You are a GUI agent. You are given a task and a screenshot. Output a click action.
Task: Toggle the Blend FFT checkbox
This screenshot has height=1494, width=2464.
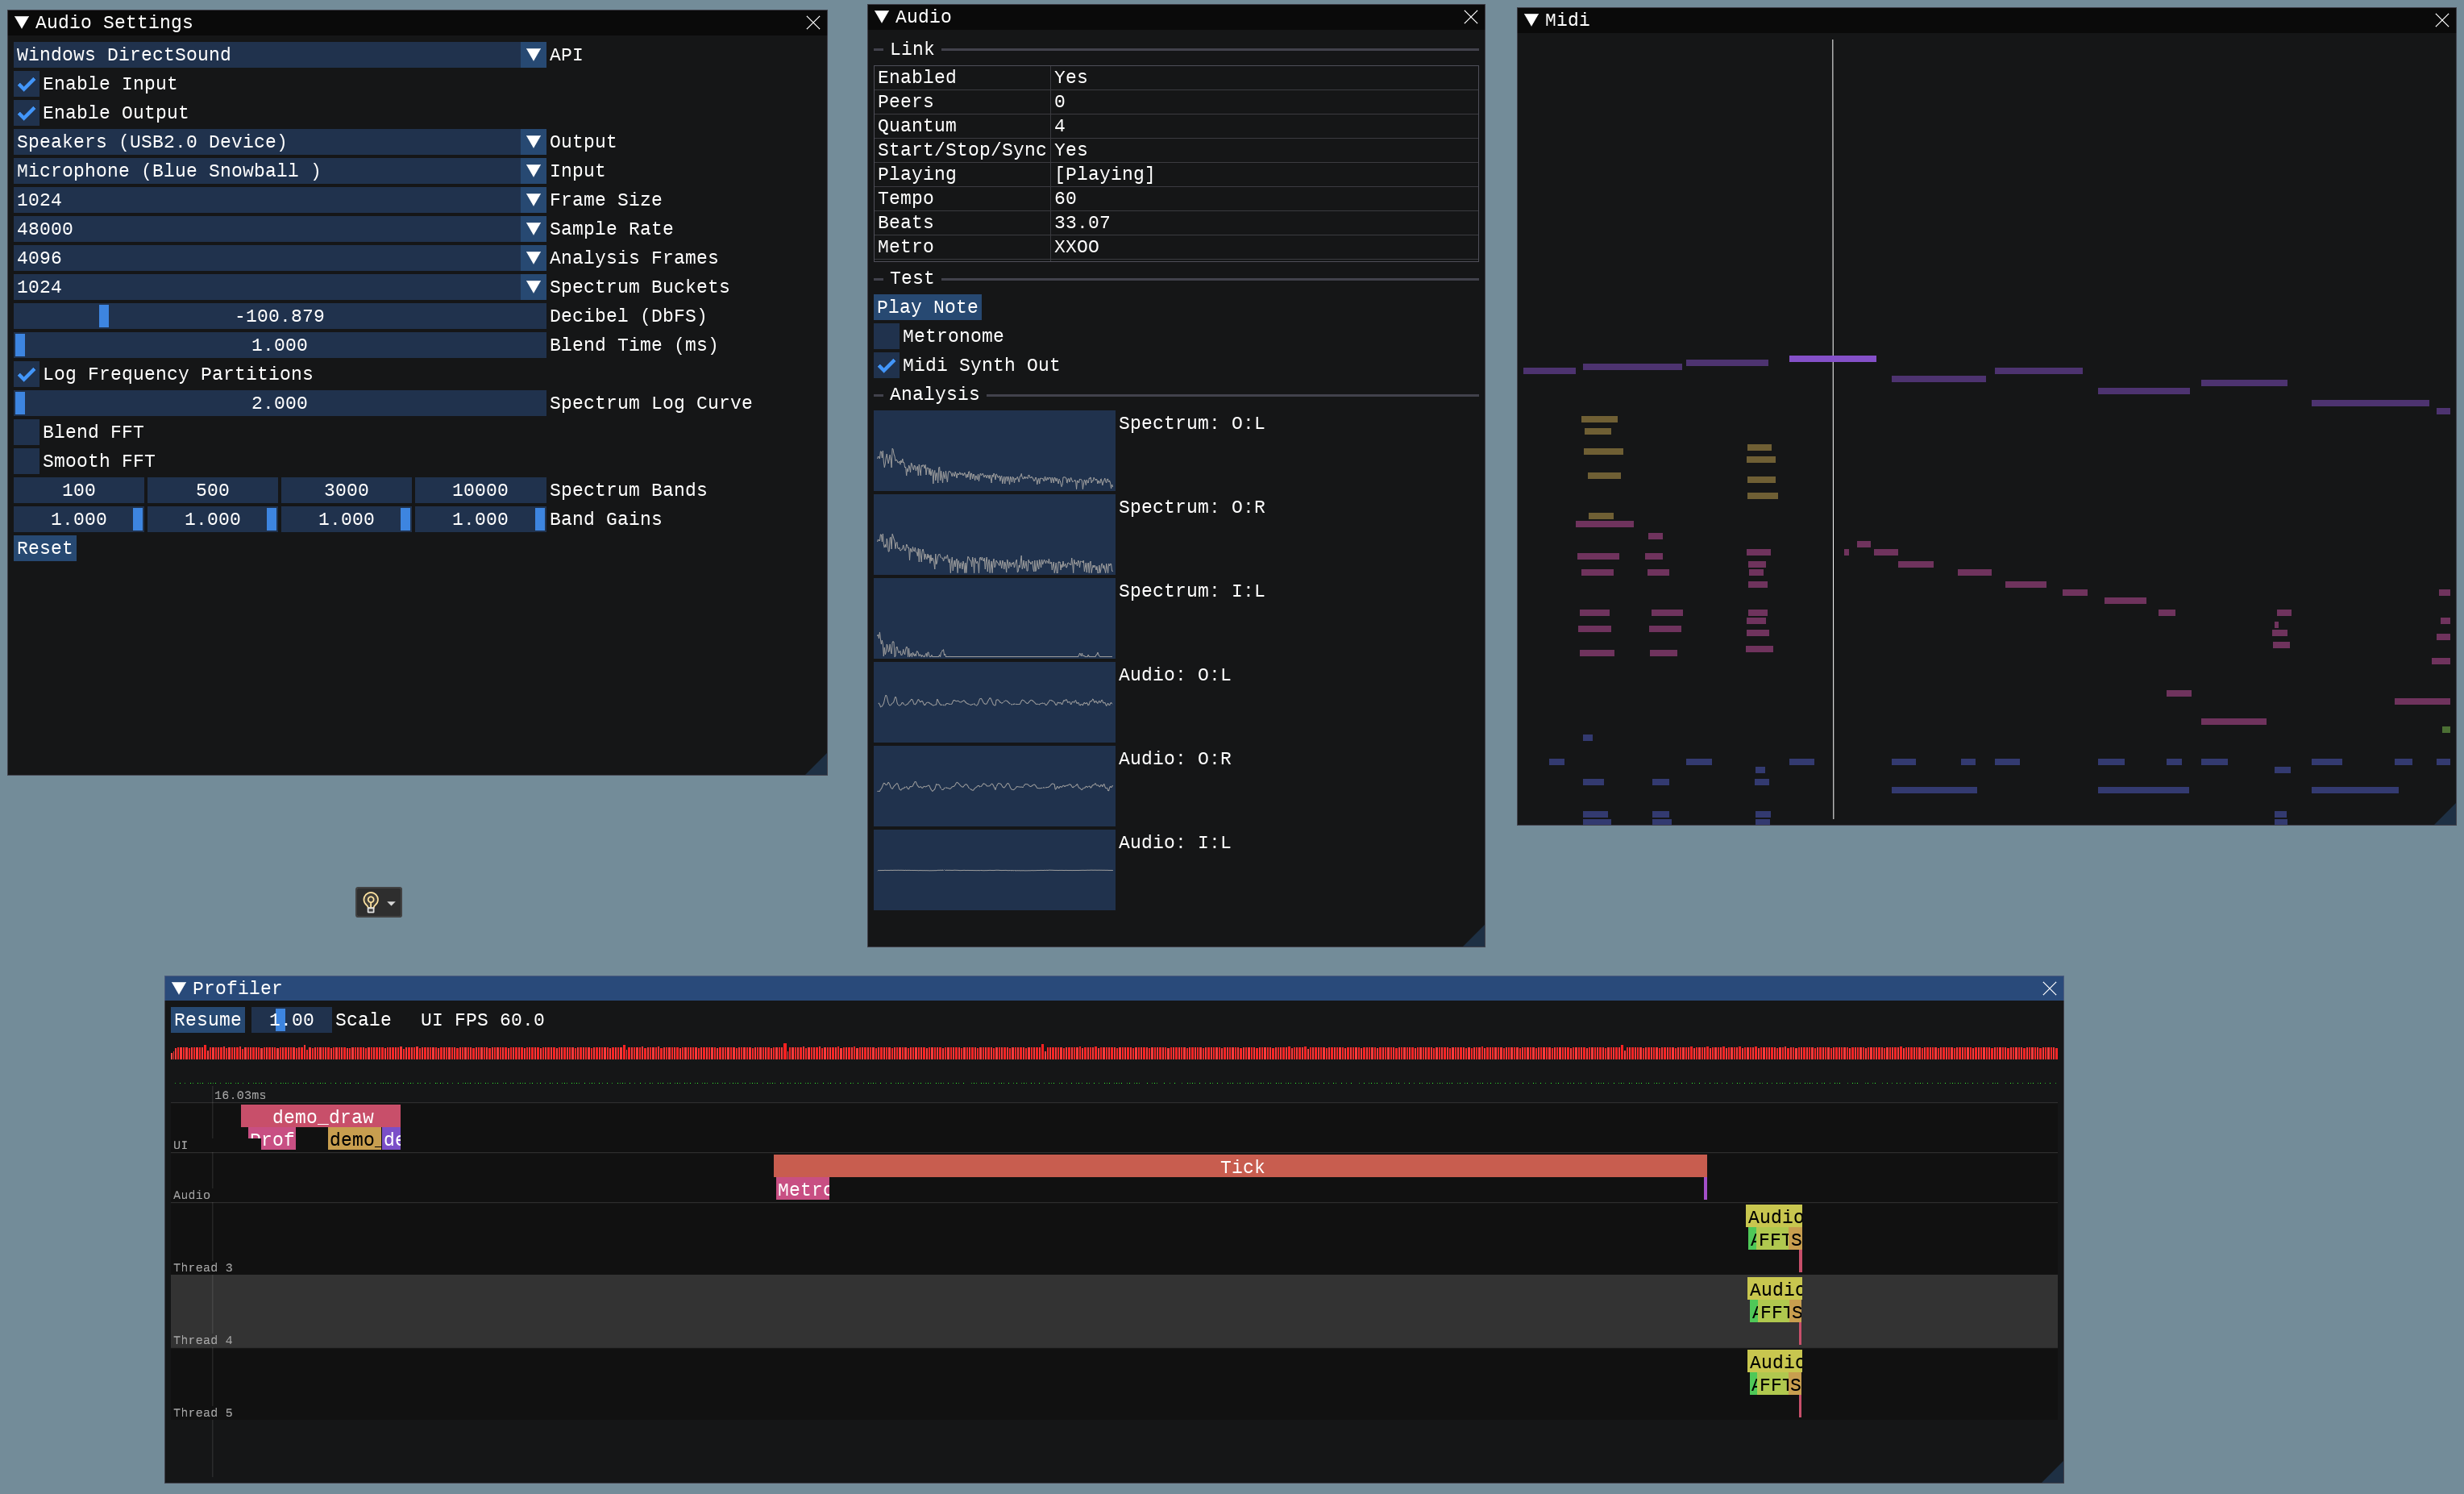[26, 431]
